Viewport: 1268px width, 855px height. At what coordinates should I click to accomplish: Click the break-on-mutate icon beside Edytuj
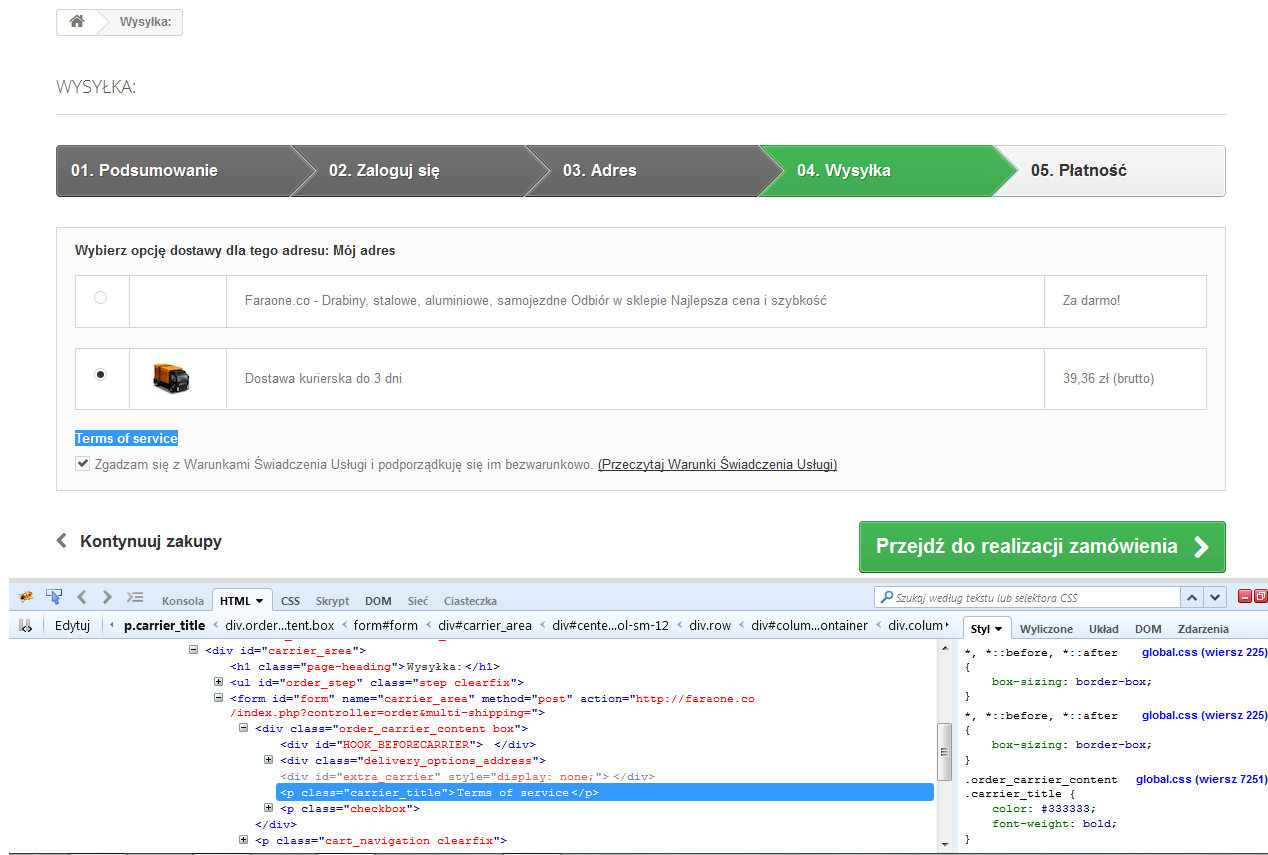pyautogui.click(x=26, y=625)
